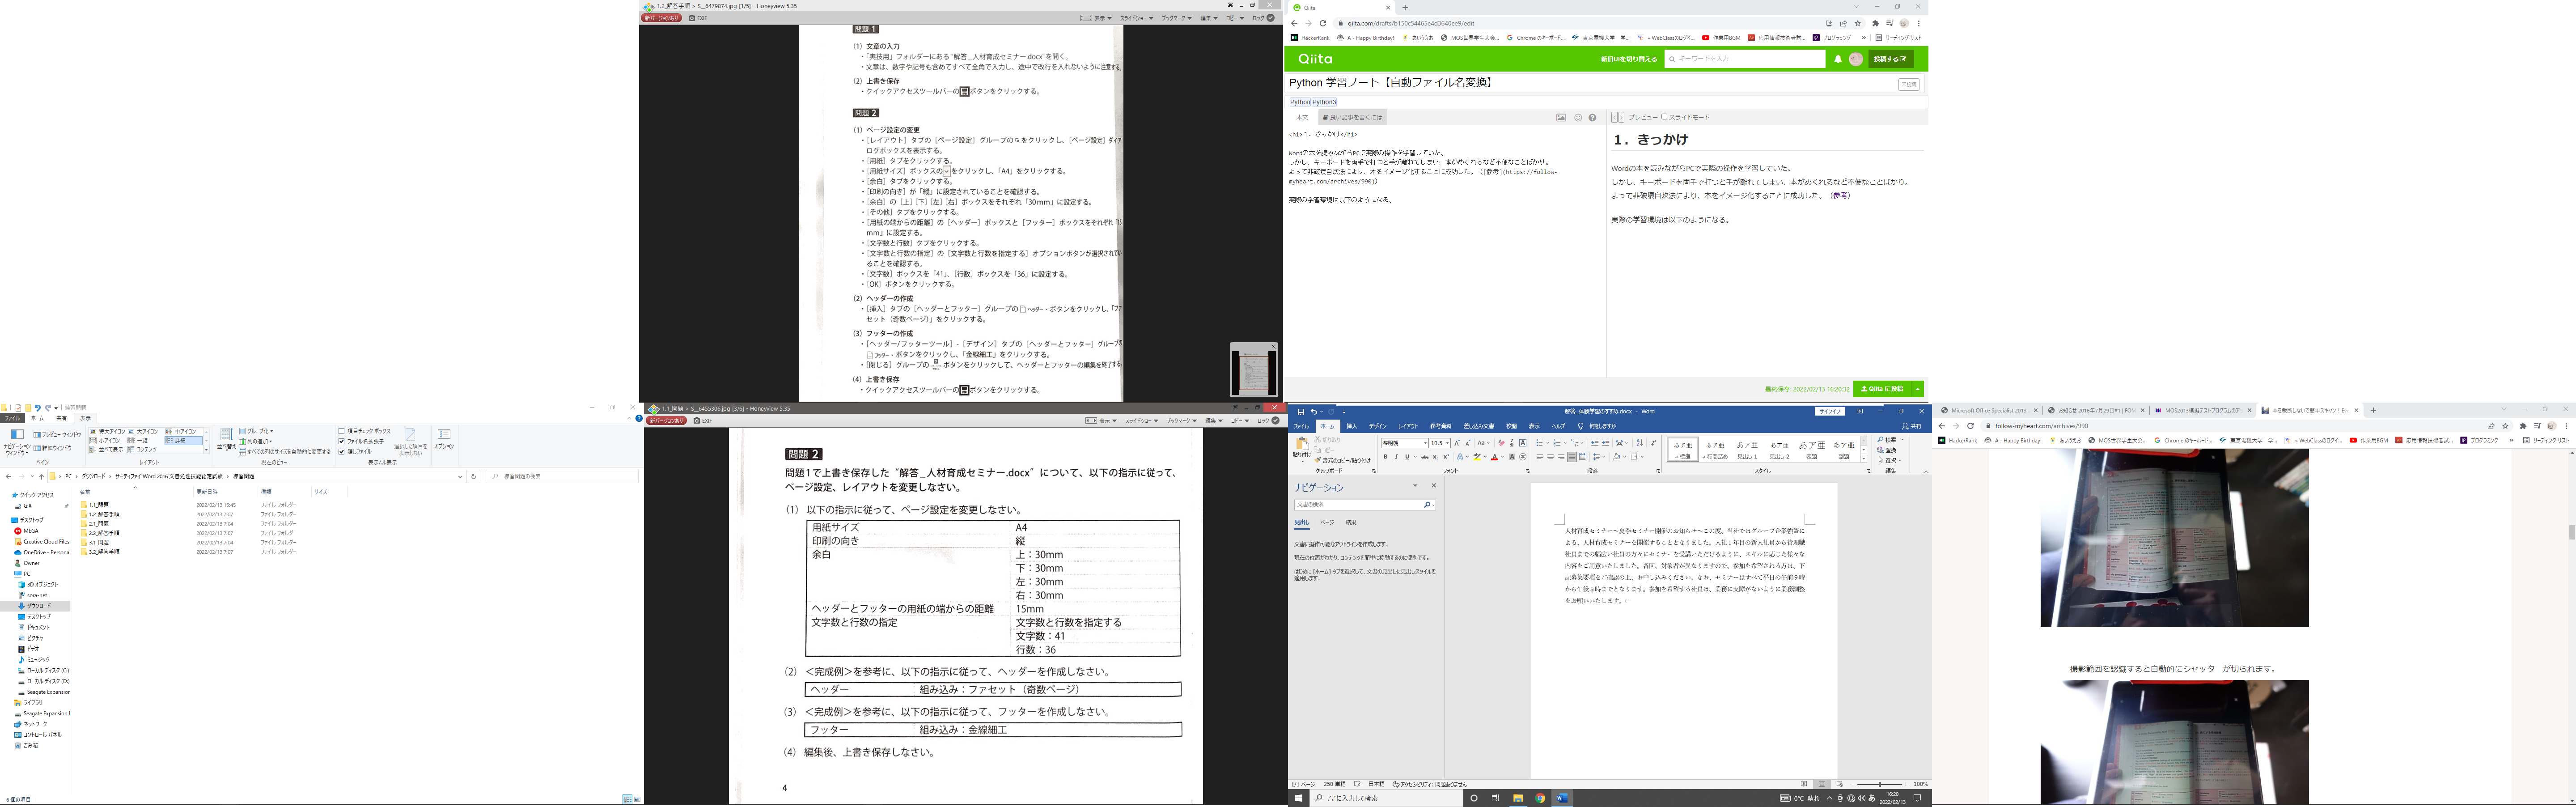Open Explorer address bar history dropdown
The height and width of the screenshot is (807, 2576).
coord(460,477)
